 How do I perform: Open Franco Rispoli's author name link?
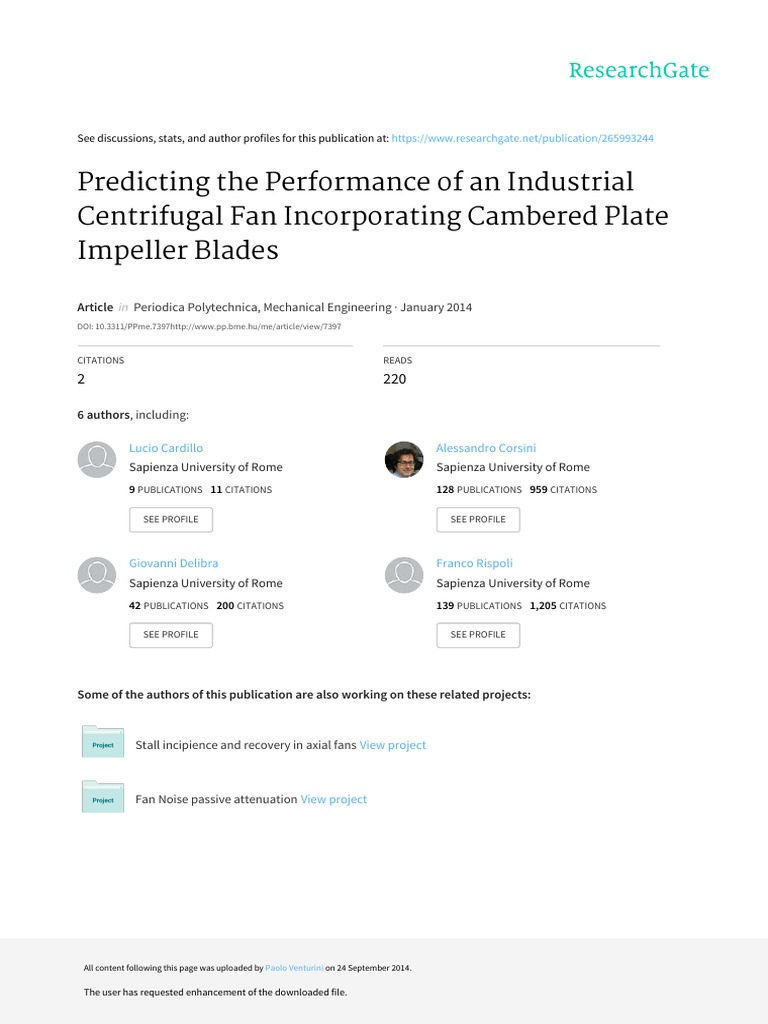tap(474, 563)
